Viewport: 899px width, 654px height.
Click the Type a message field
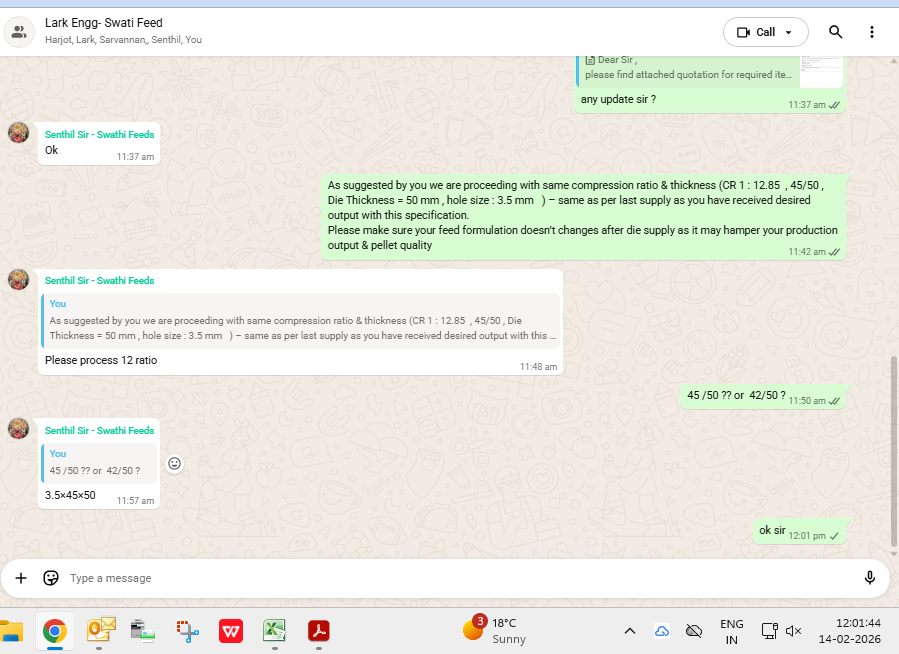[450, 578]
